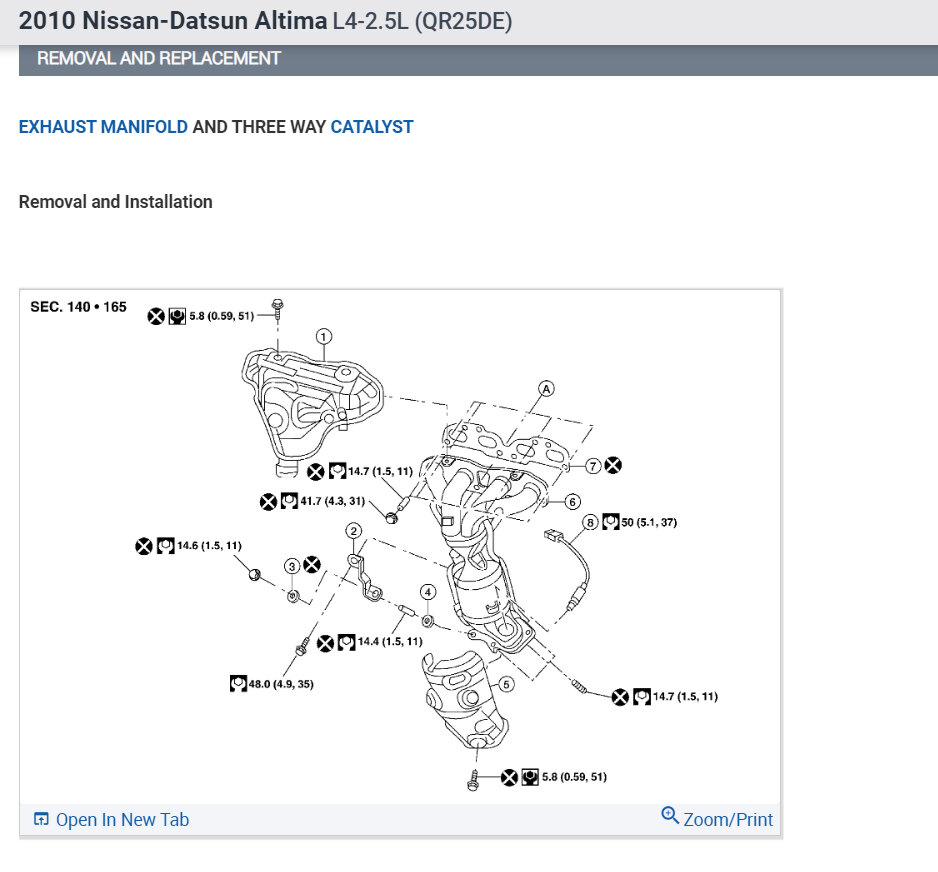938x872 pixels.
Task: Click the Open In New Tab icon
Action: [x=41, y=819]
